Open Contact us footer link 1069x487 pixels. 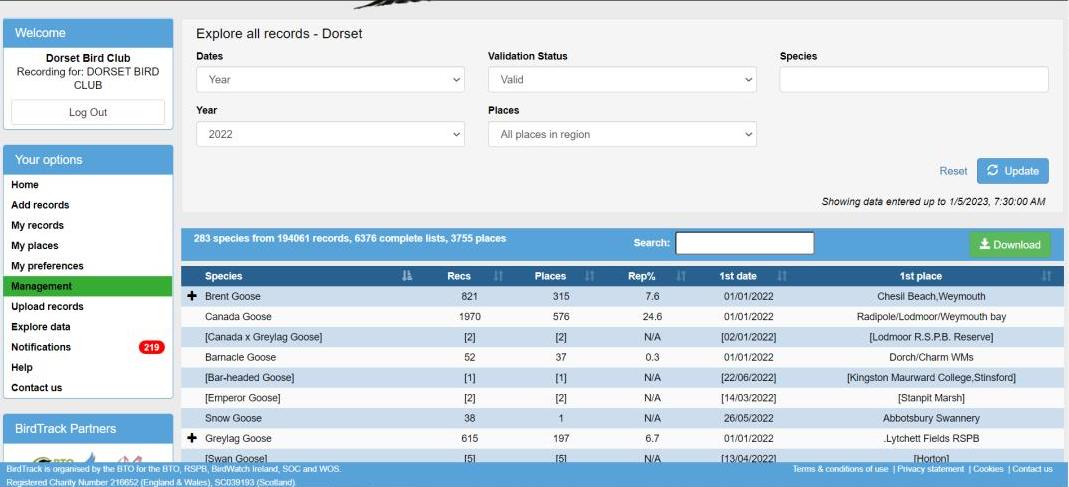[1032, 469]
